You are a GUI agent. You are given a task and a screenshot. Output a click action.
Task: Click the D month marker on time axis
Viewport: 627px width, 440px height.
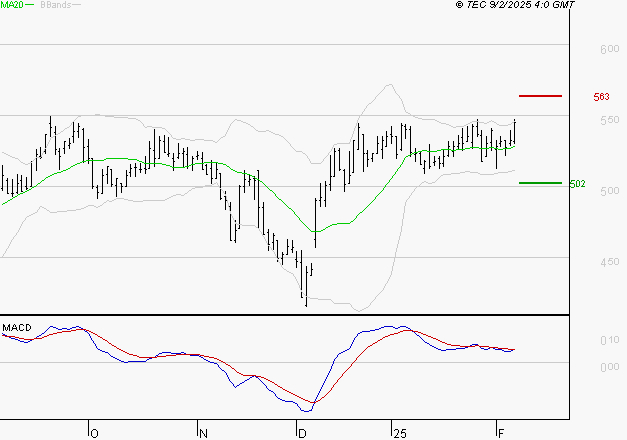point(302,434)
